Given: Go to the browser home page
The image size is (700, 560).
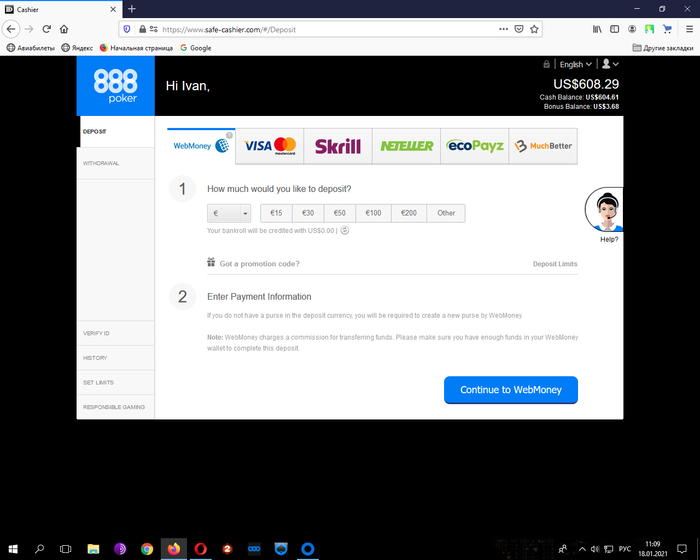Looking at the screenshot, I should click(64, 29).
